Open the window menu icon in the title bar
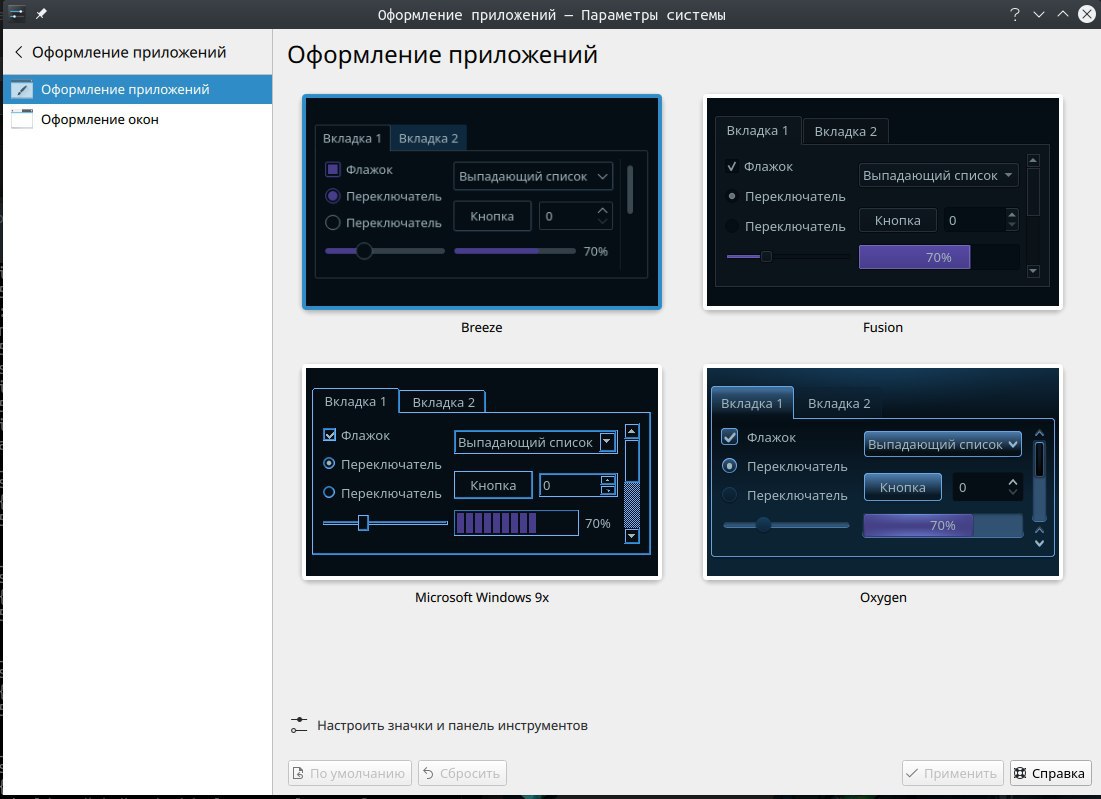Screen dimensions: 1101x799 [x=16, y=13]
